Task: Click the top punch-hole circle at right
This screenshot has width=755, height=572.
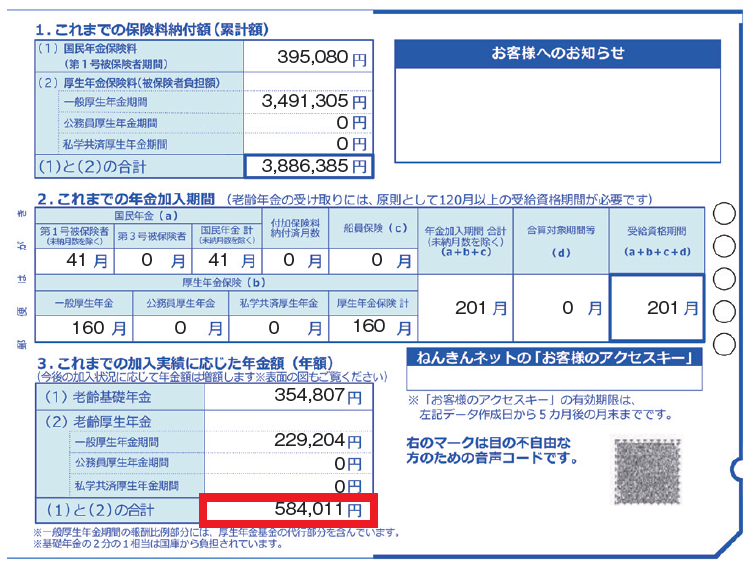Action: [x=724, y=214]
